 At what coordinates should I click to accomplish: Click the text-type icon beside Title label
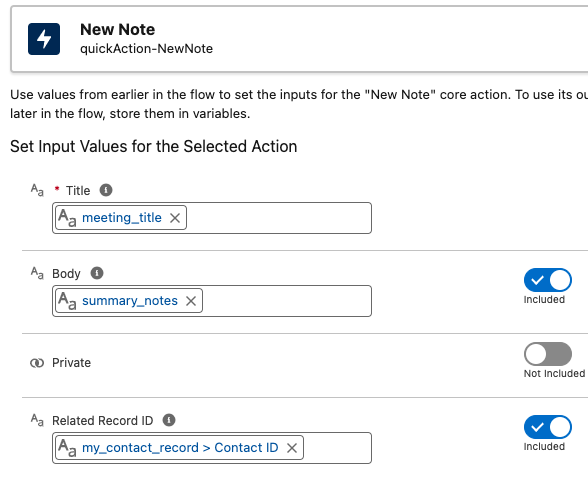tap(37, 190)
